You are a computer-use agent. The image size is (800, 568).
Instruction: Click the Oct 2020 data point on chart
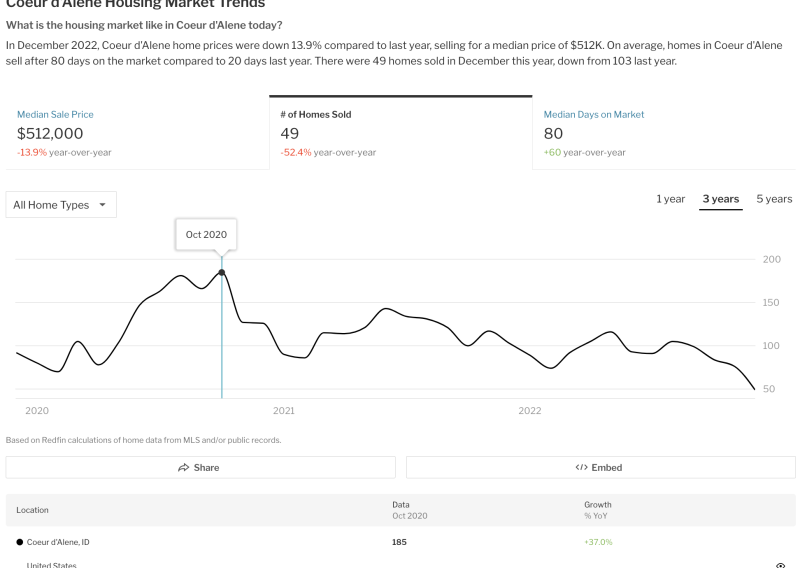point(222,272)
